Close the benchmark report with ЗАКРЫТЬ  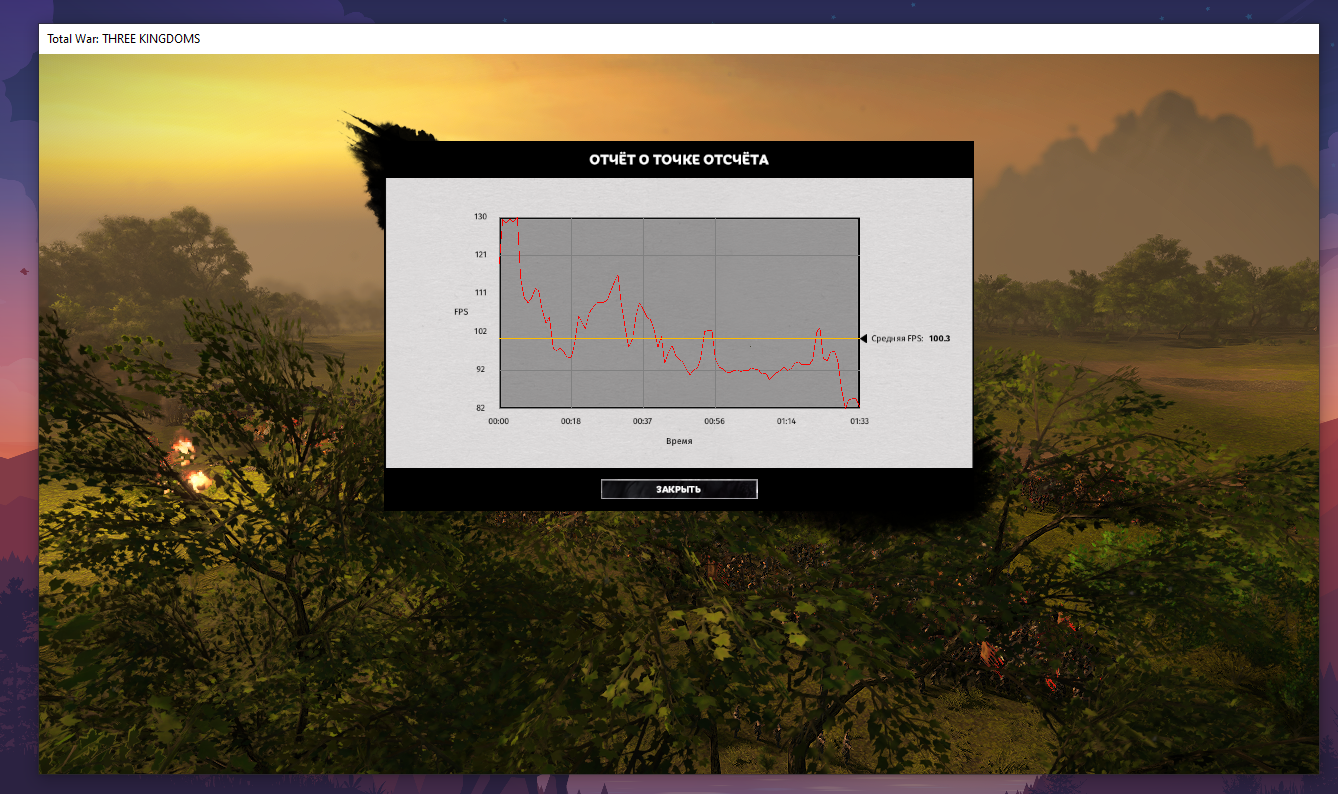pos(679,489)
